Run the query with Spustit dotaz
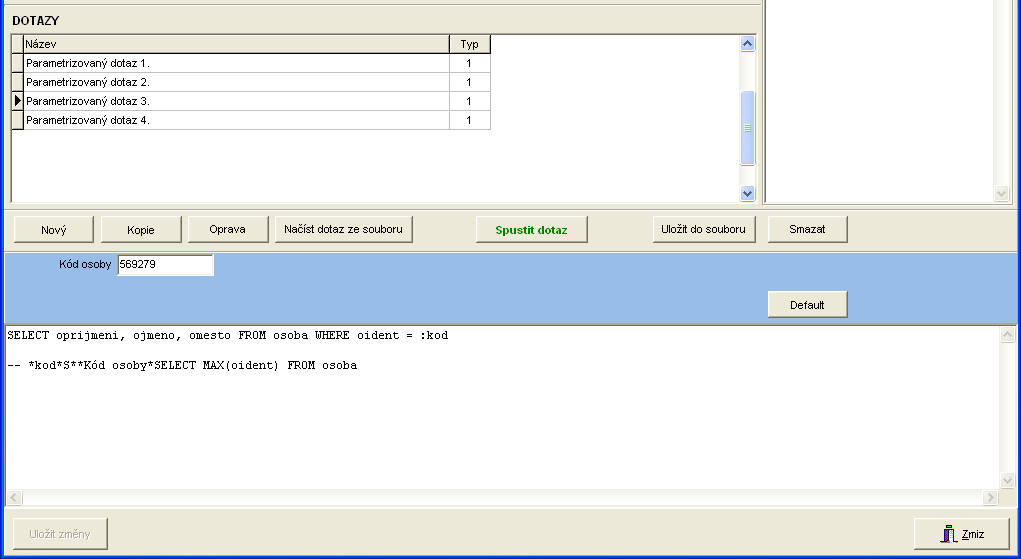The height and width of the screenshot is (559, 1021). click(531, 230)
